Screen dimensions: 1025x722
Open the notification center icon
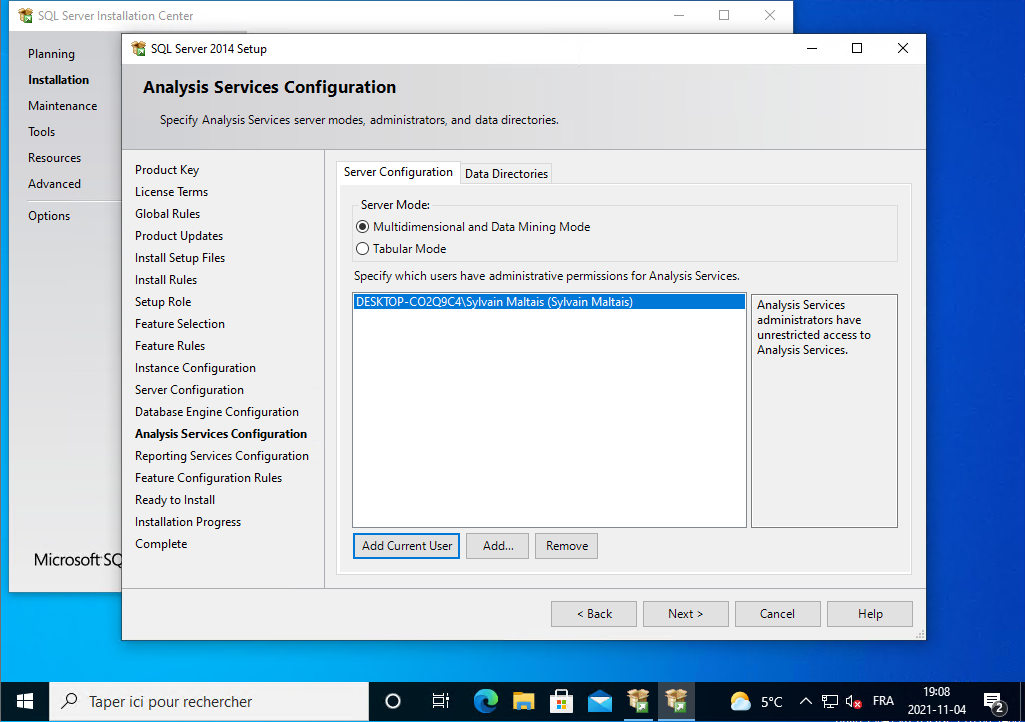(993, 701)
